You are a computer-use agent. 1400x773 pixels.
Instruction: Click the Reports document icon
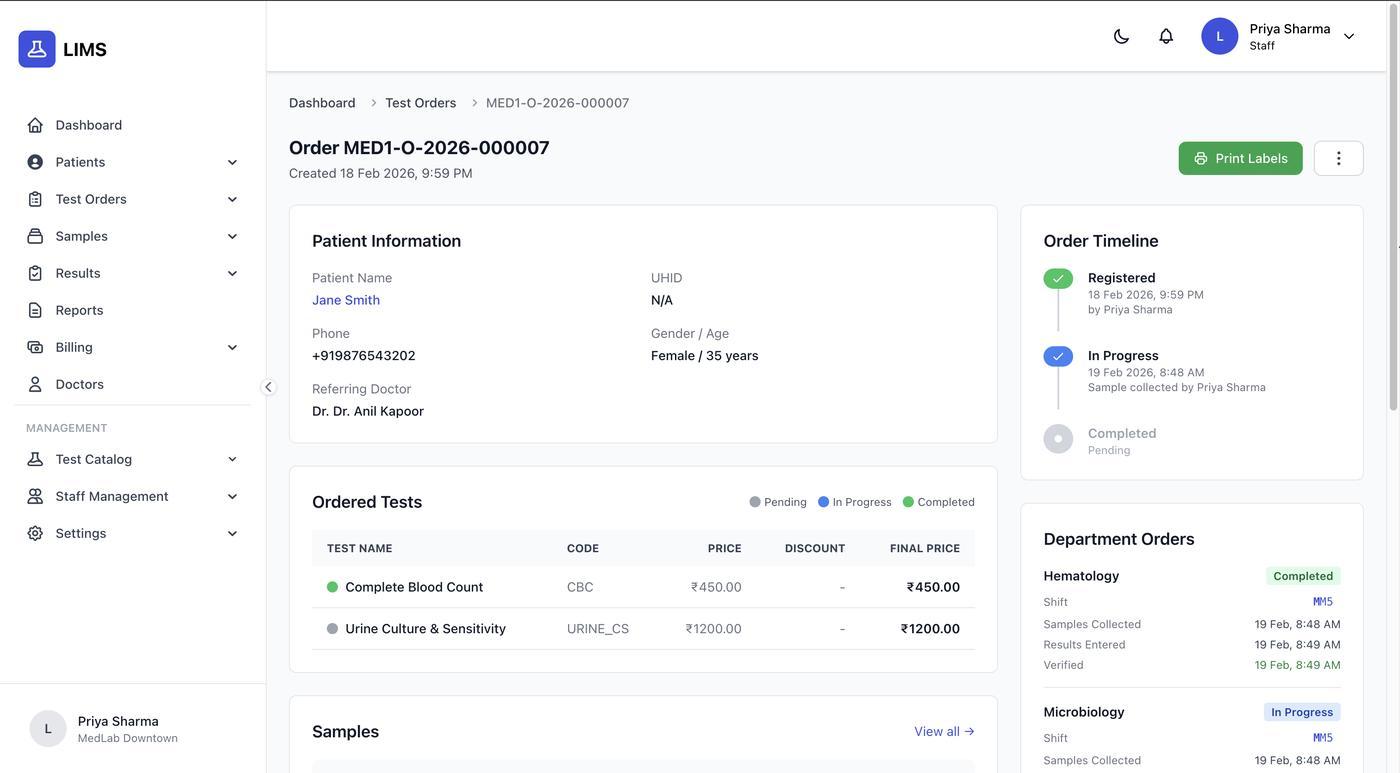point(35,310)
